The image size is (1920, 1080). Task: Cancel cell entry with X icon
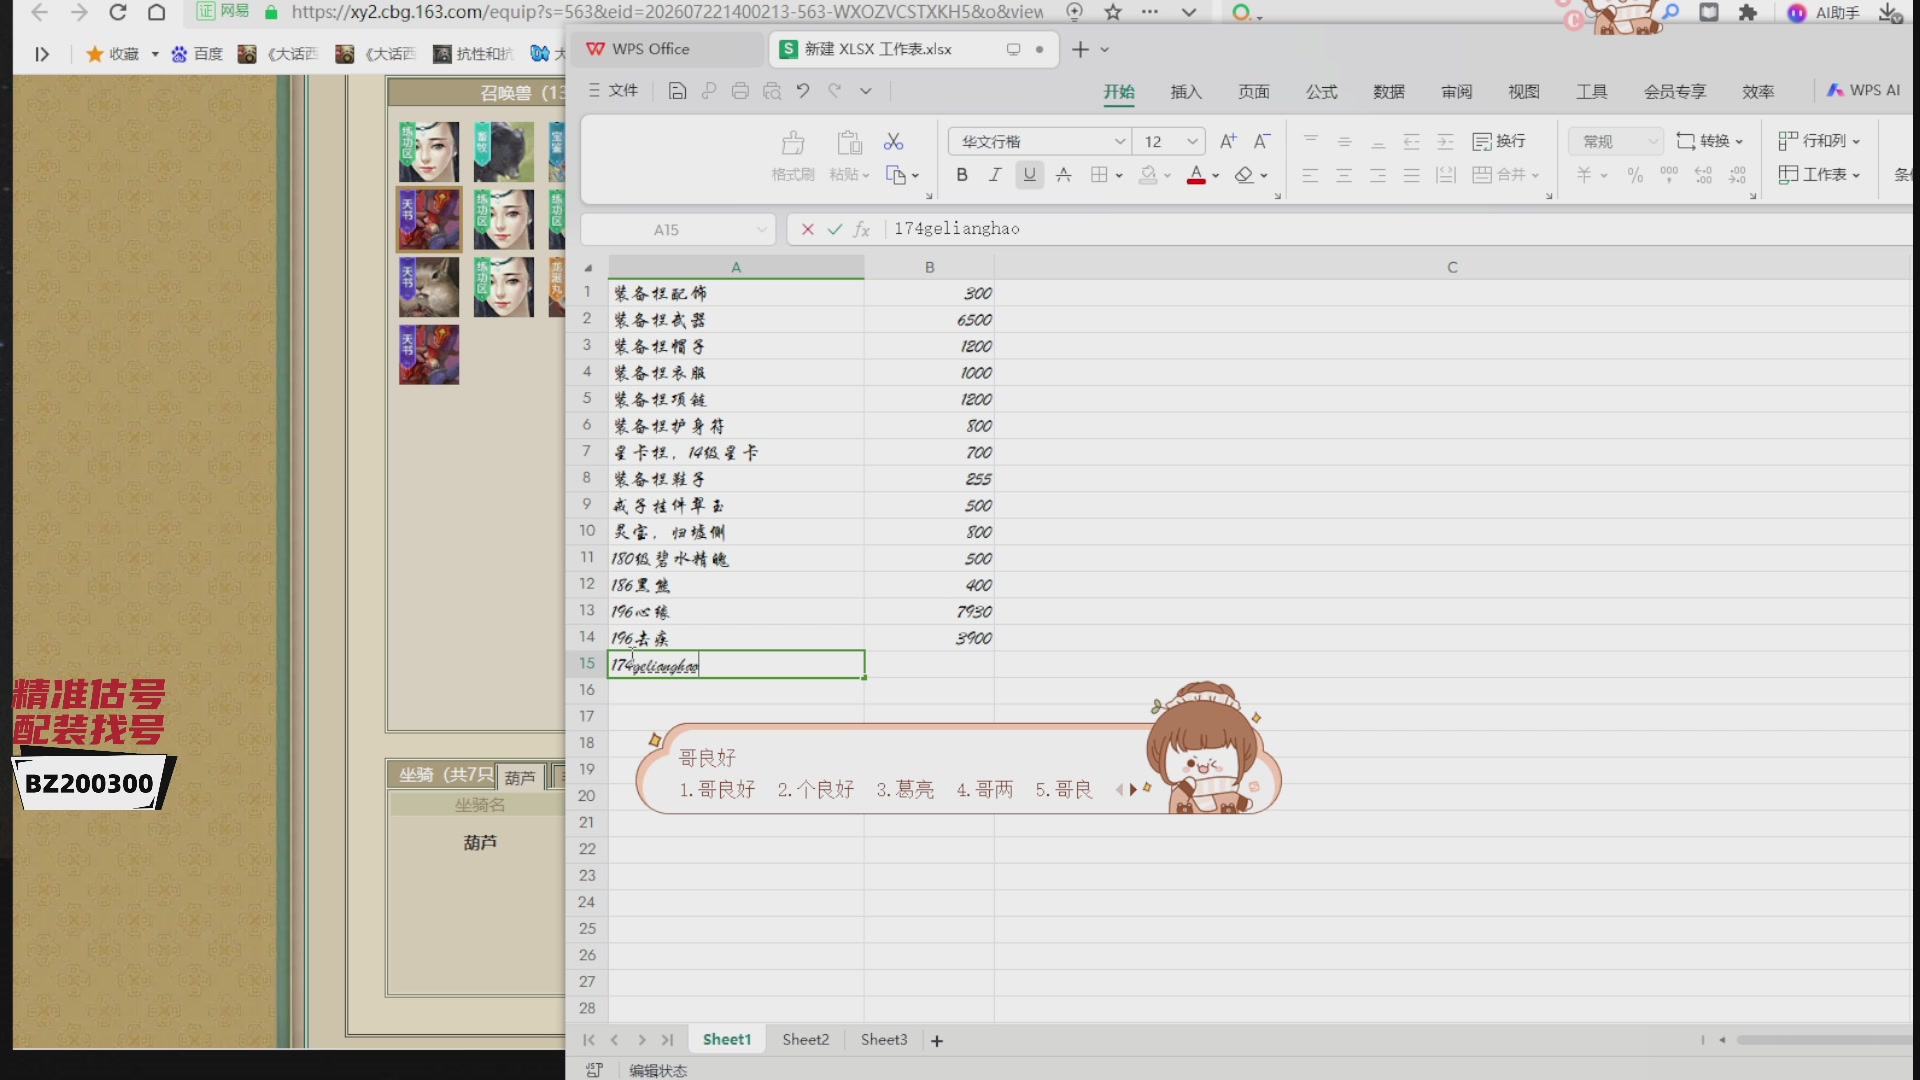click(807, 229)
